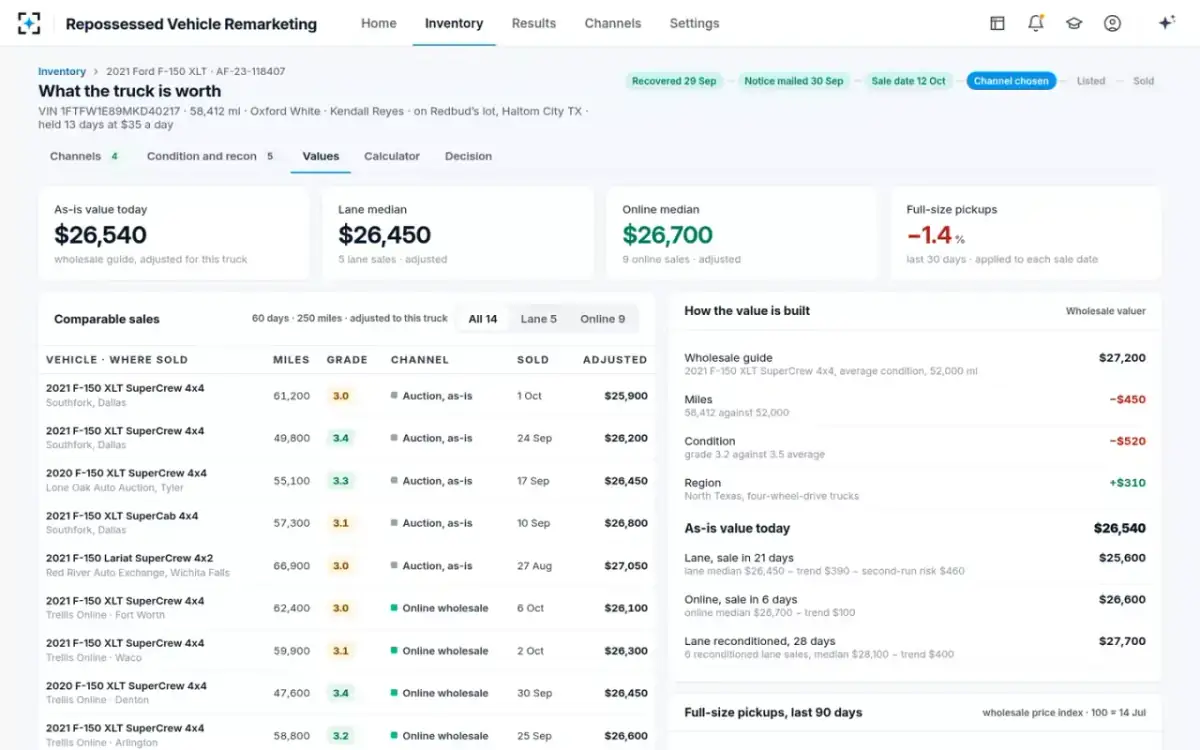This screenshot has height=750, width=1200.
Task: Click the 61,200 miles cell
Action: point(291,396)
